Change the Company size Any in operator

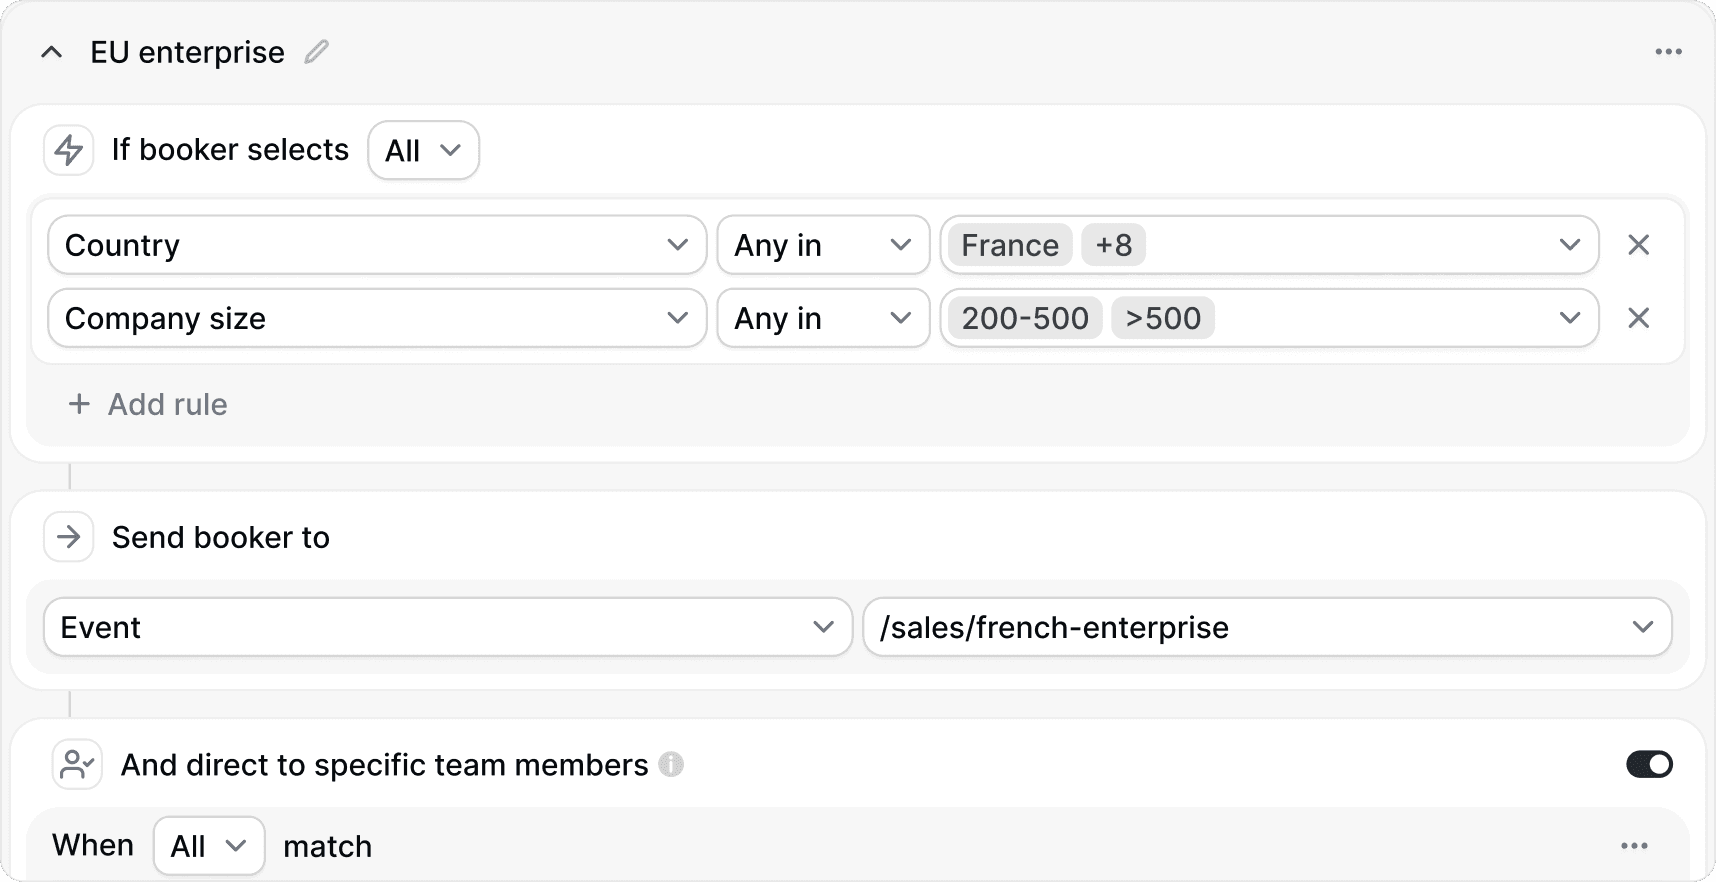823,318
